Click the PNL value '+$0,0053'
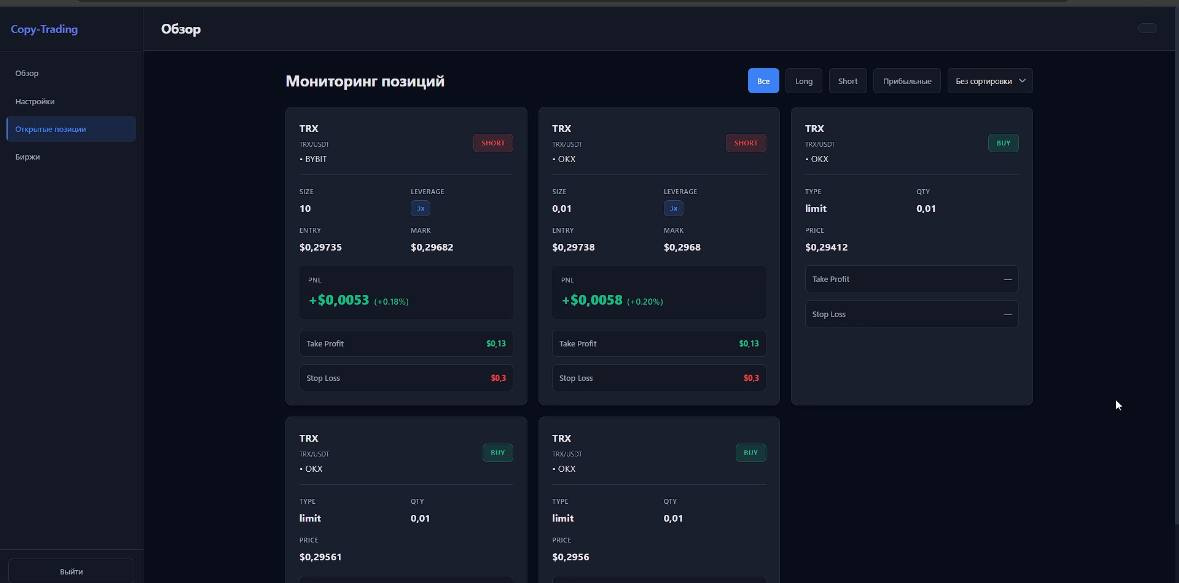The height and width of the screenshot is (583, 1179). (x=339, y=300)
